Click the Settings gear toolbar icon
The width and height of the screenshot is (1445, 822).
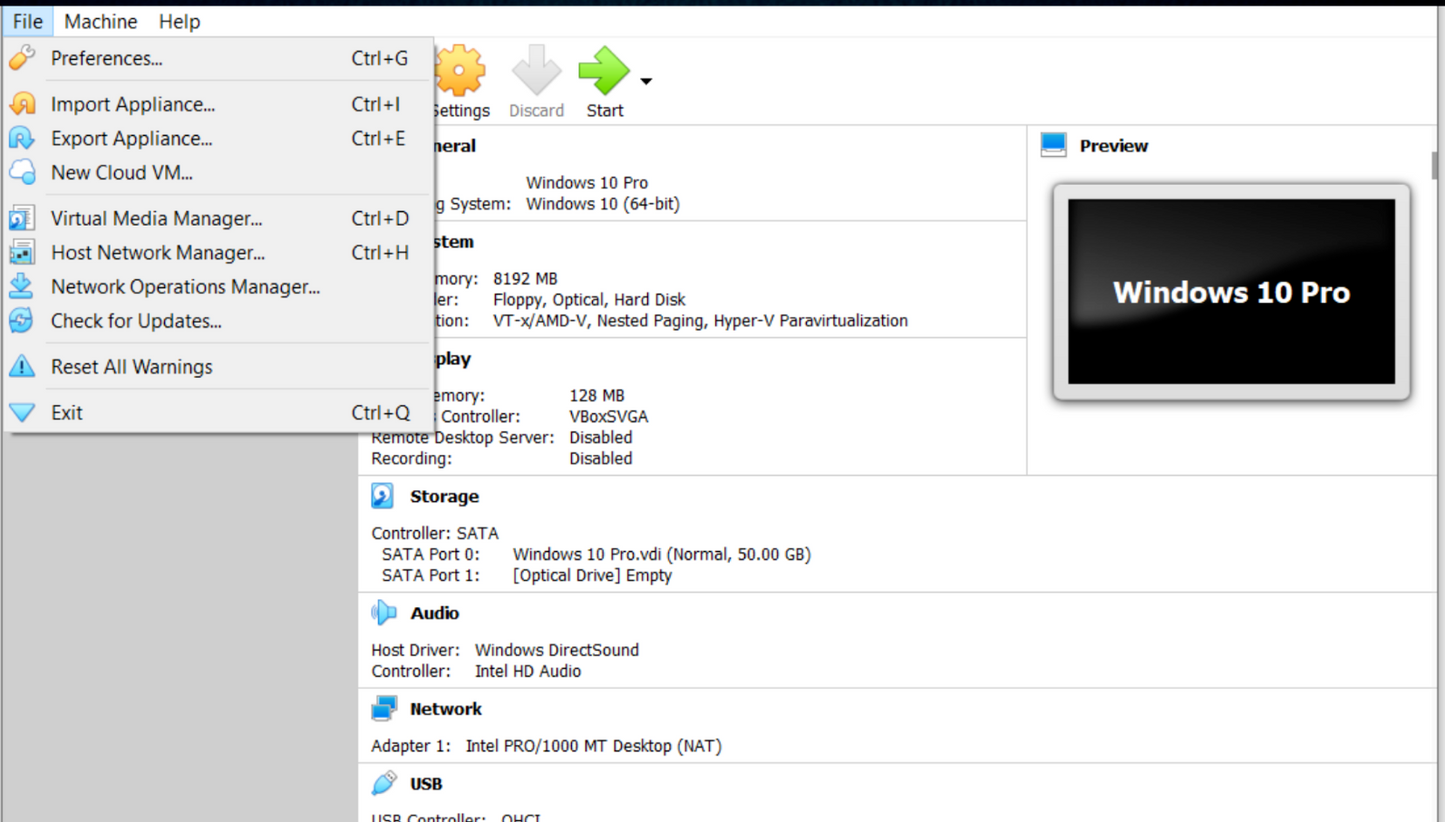(458, 70)
